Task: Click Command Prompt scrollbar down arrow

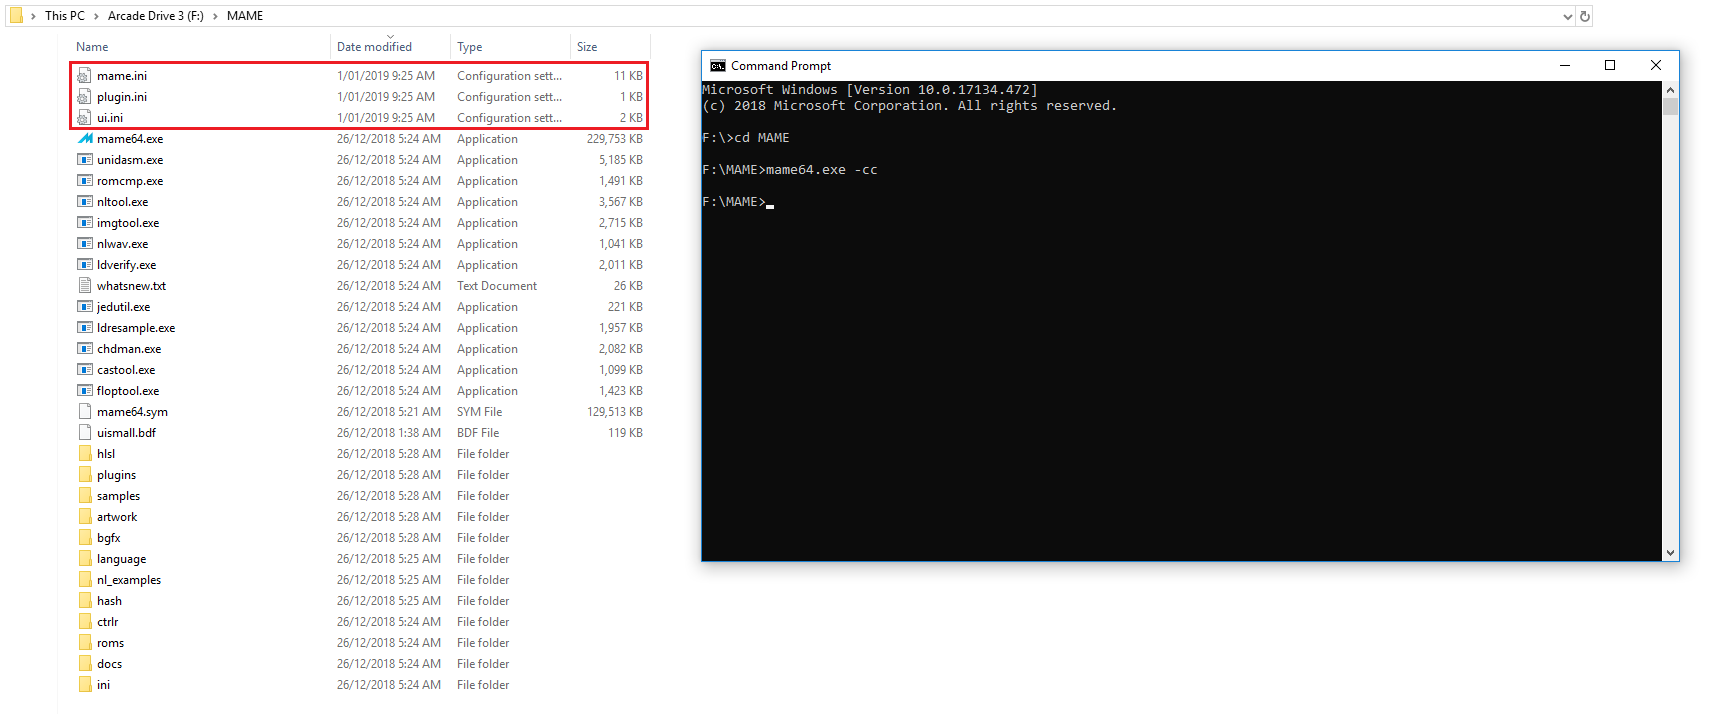Action: click(1670, 552)
